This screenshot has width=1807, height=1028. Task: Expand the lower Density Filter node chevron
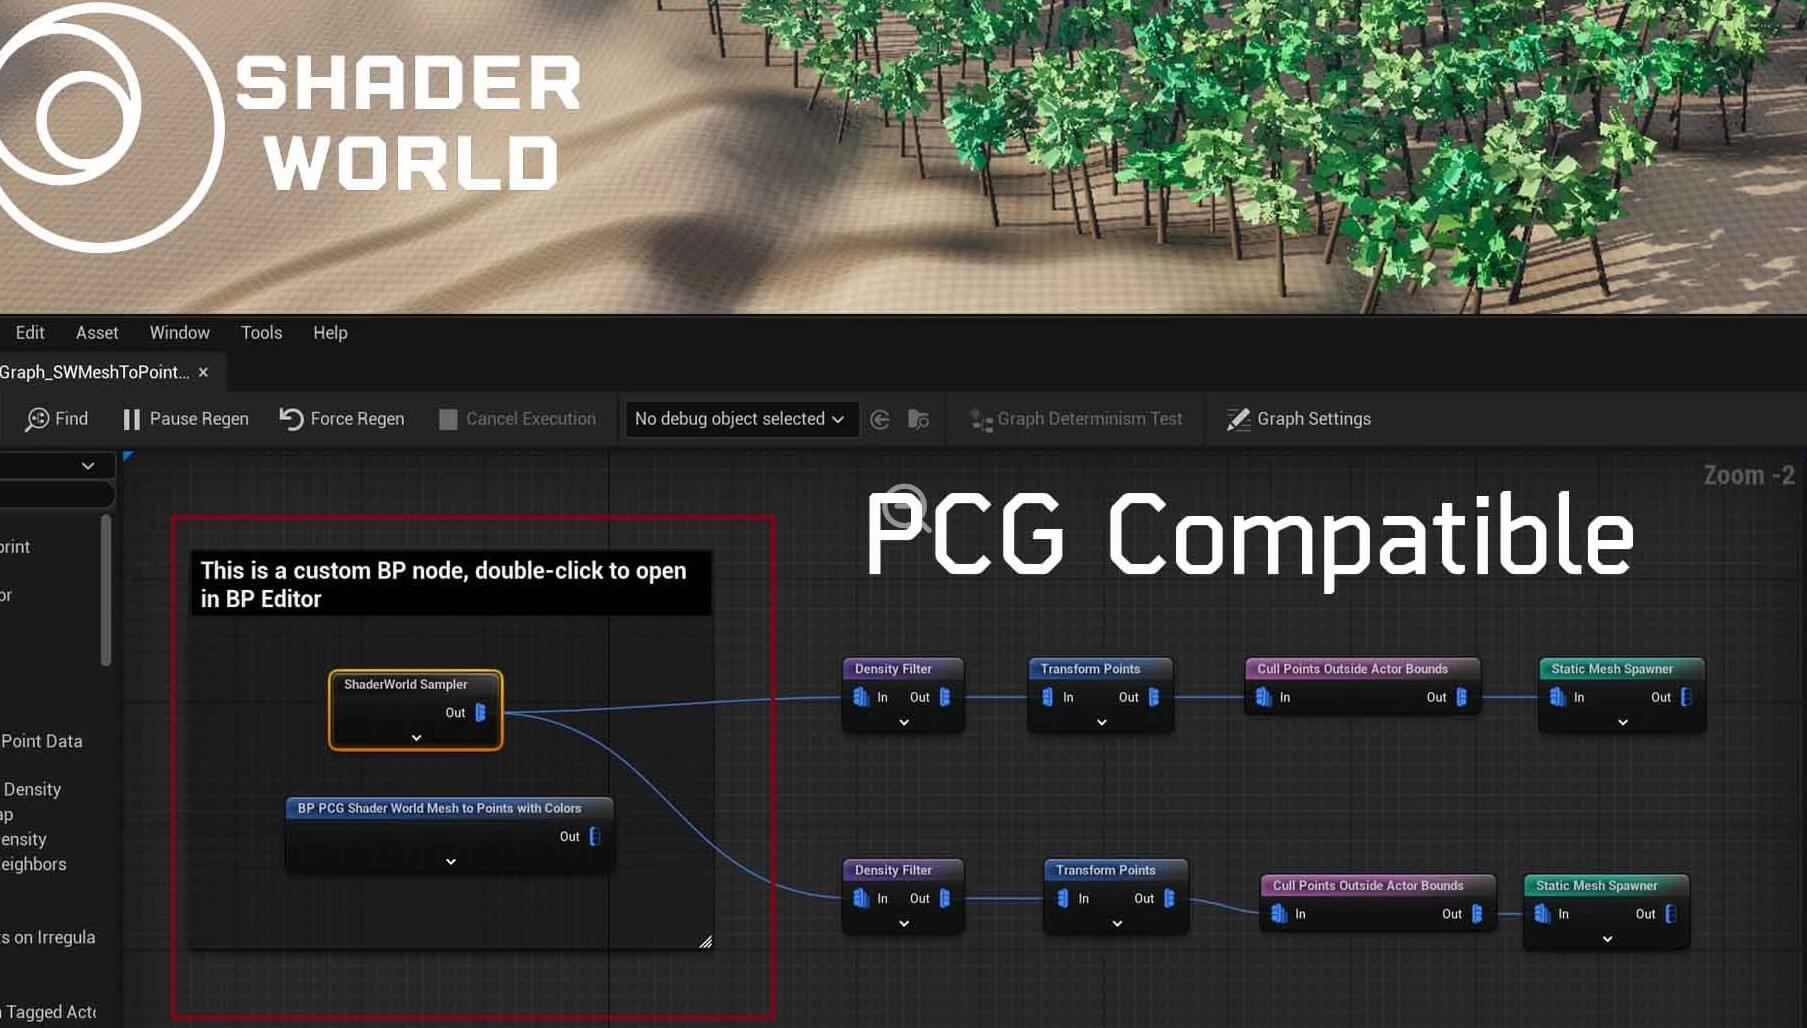point(904,923)
